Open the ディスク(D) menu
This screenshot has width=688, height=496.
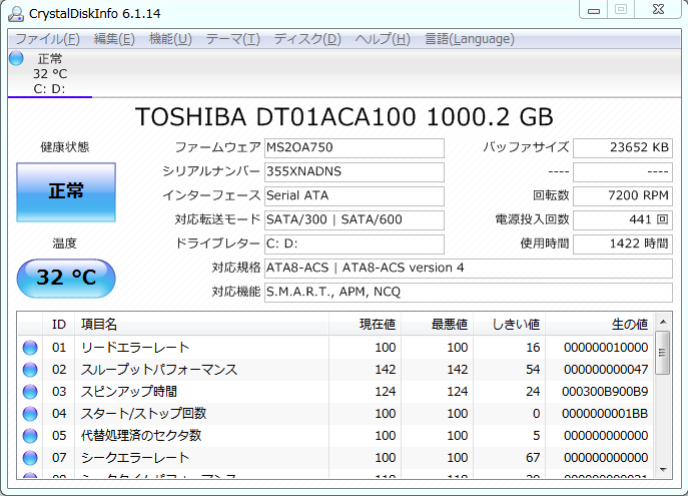point(307,39)
